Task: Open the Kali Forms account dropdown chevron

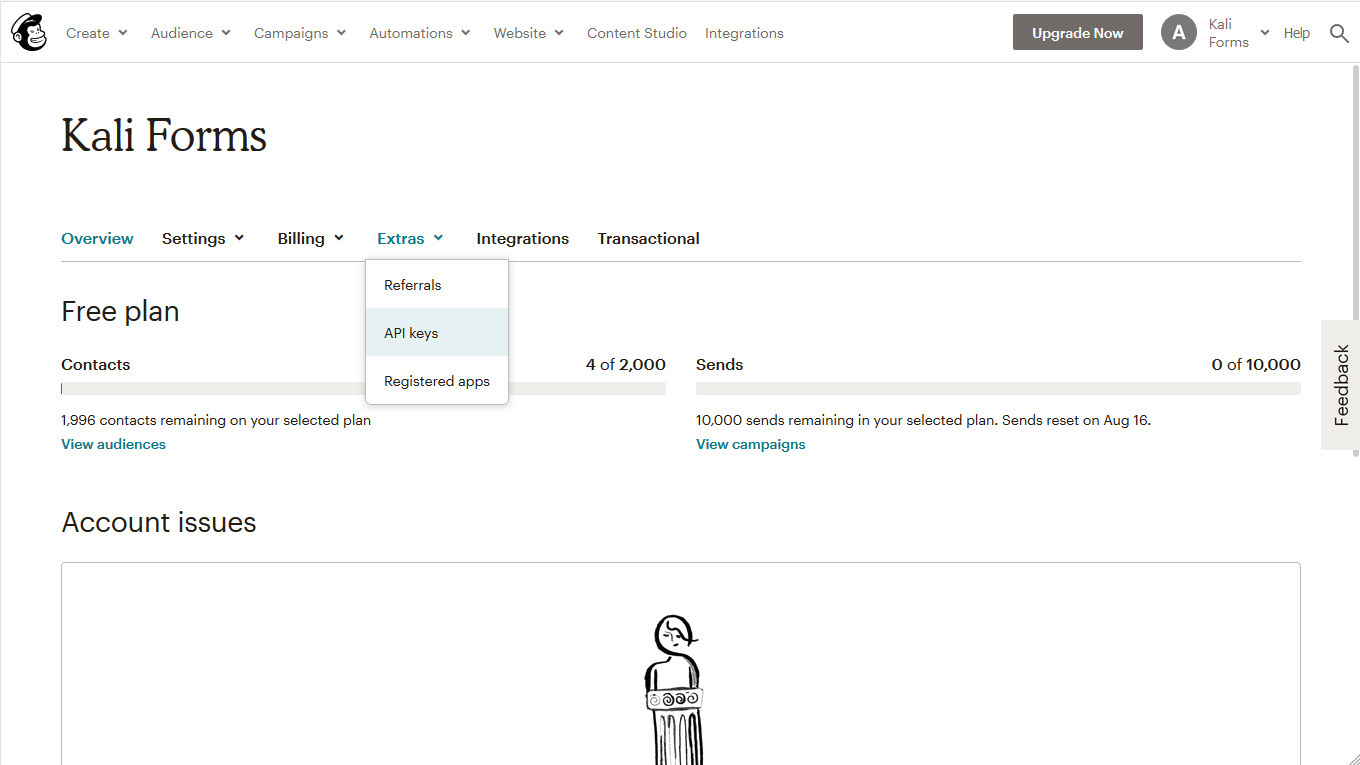Action: point(1265,33)
